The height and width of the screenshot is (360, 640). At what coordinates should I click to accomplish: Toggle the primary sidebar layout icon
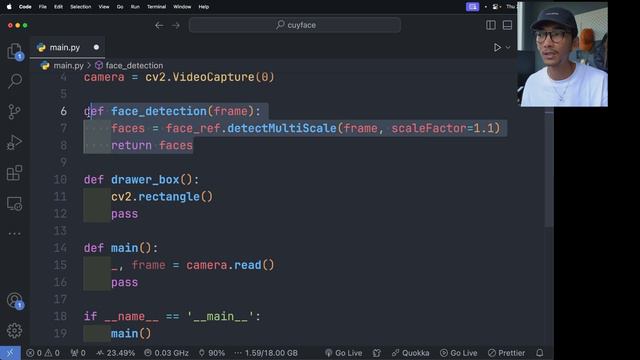491,25
